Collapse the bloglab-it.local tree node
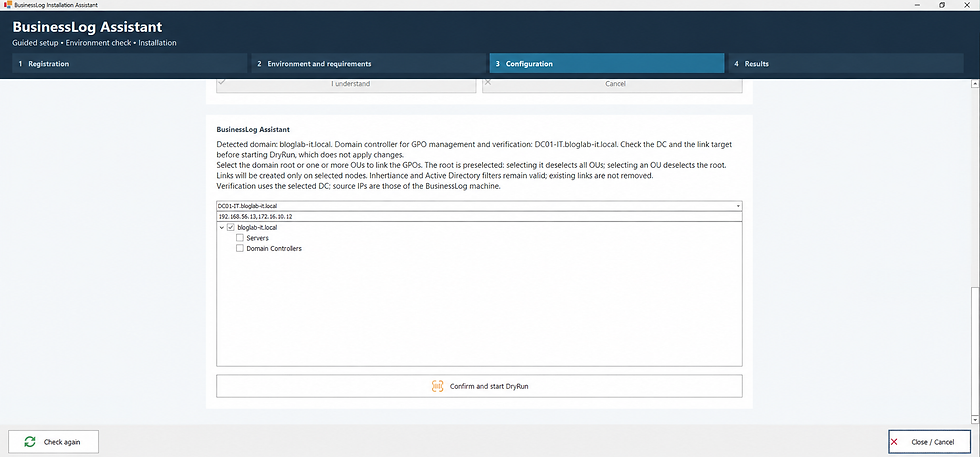 pos(222,228)
